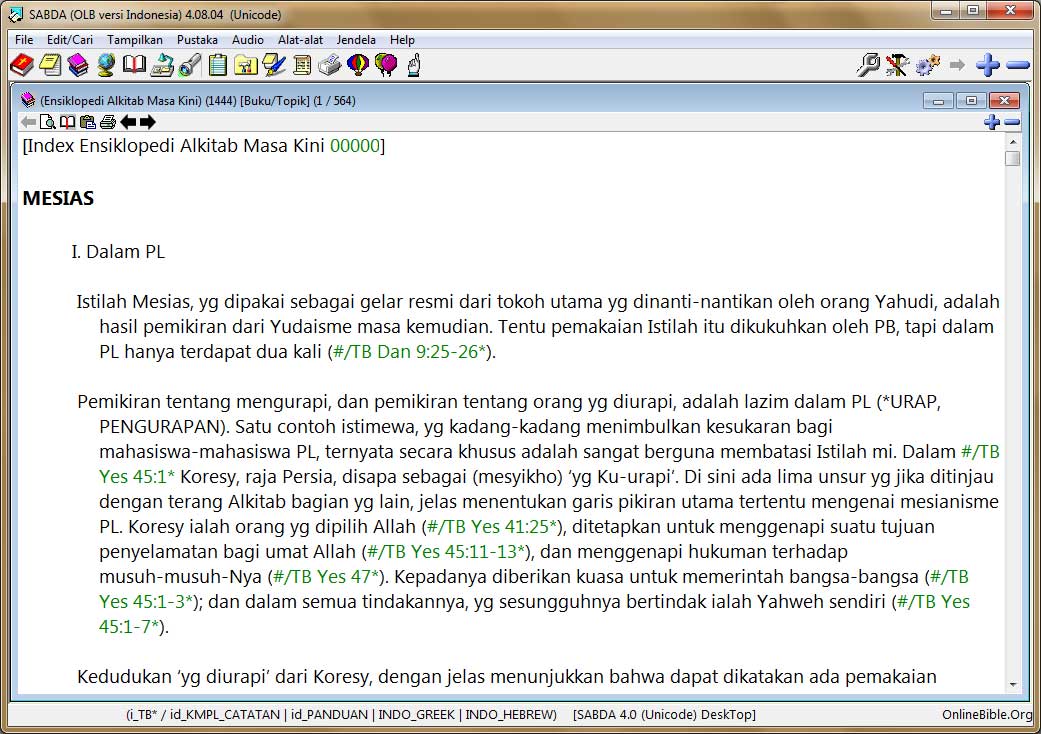This screenshot has height=734, width=1041.
Task: Open the red Bible book icon
Action: click(22, 65)
